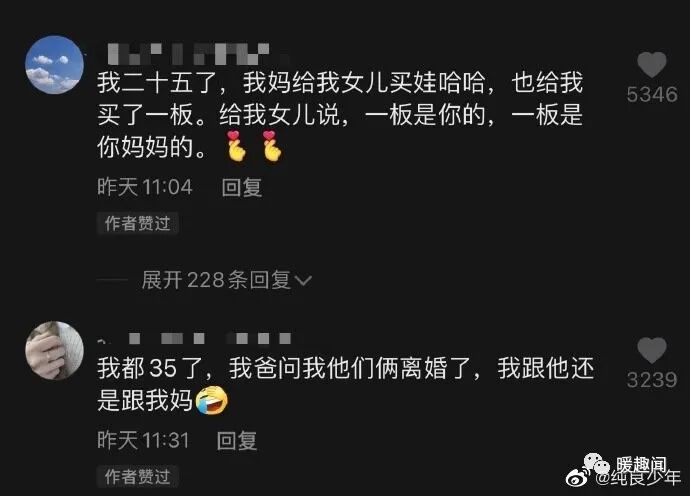Open the second commenter's blurred username
The height and width of the screenshot is (496, 690).
tap(194, 338)
